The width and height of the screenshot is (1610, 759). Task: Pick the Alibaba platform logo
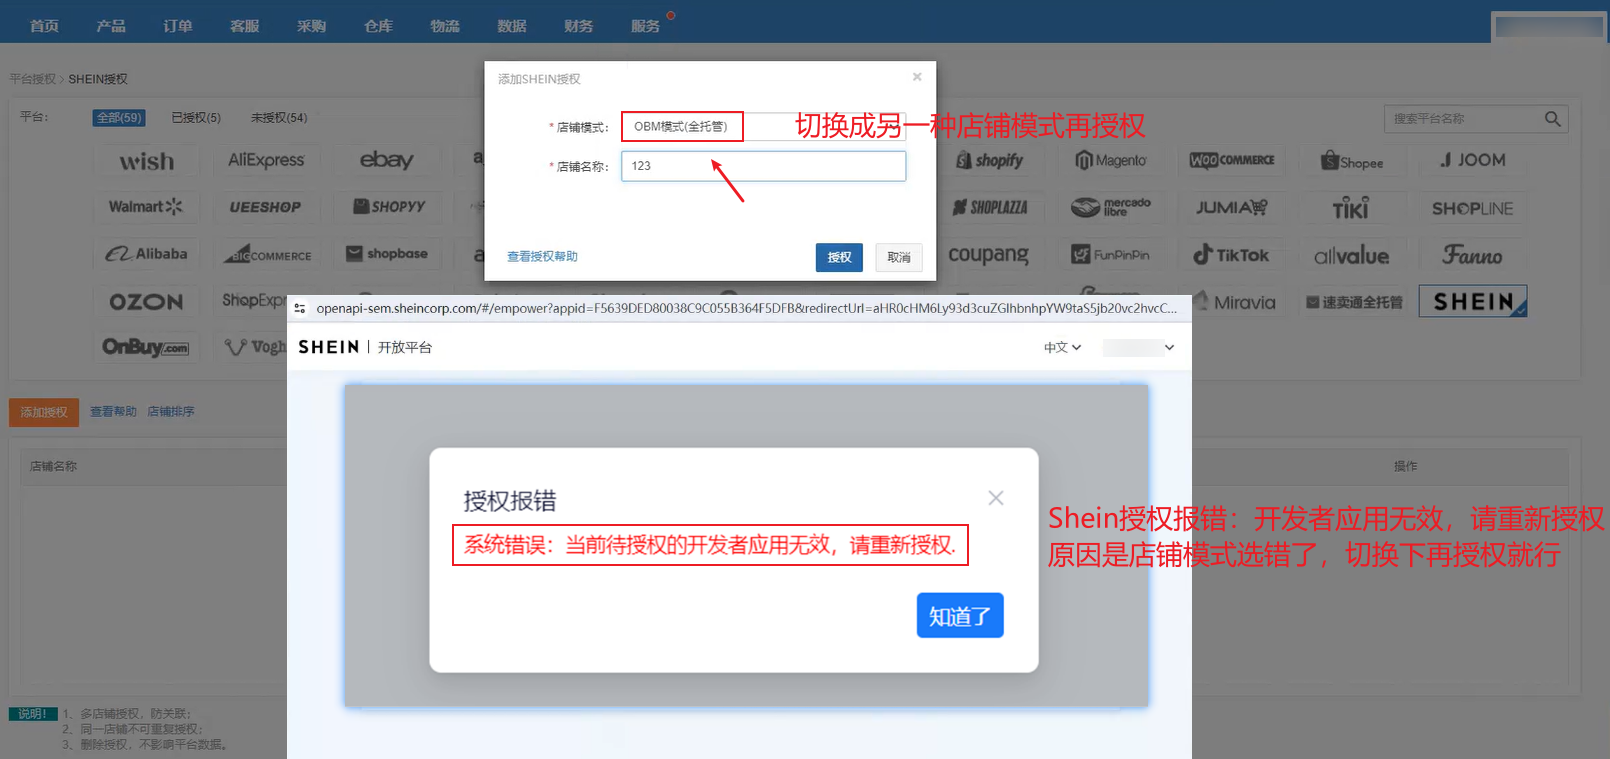pyautogui.click(x=146, y=254)
